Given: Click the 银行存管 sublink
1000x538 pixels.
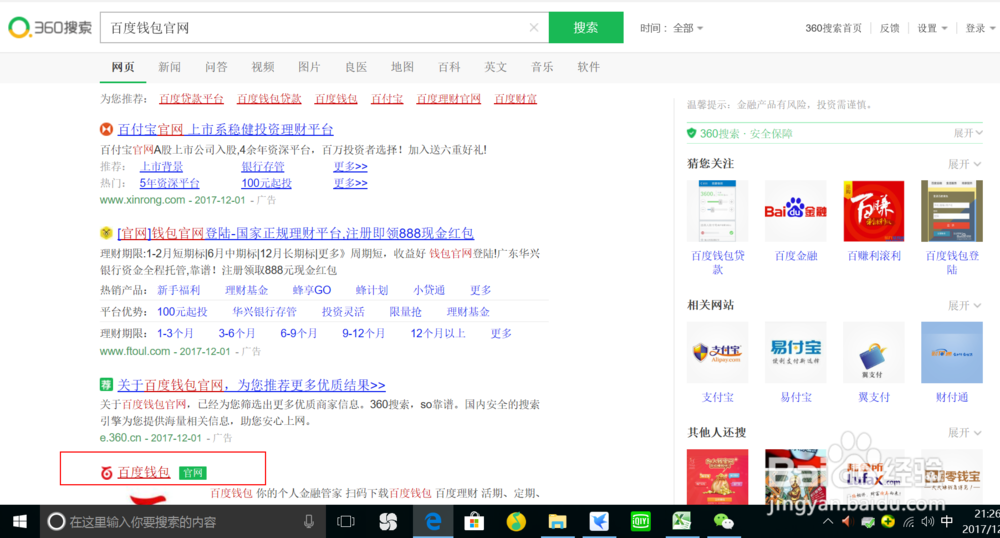Looking at the screenshot, I should coord(263,166).
